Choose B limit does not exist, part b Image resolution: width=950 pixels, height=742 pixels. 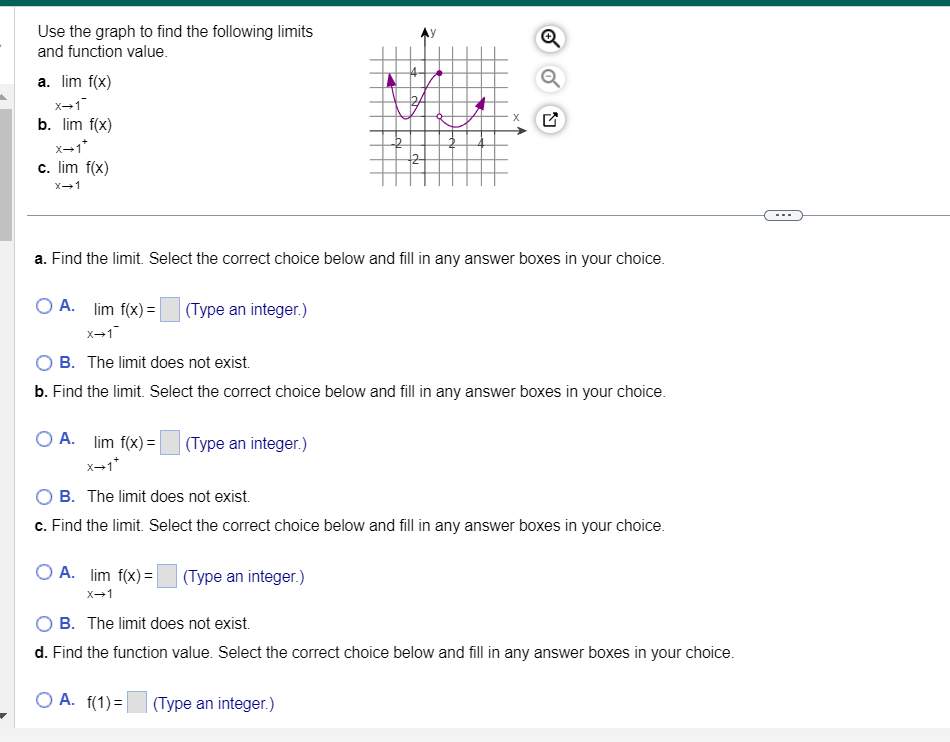point(44,497)
